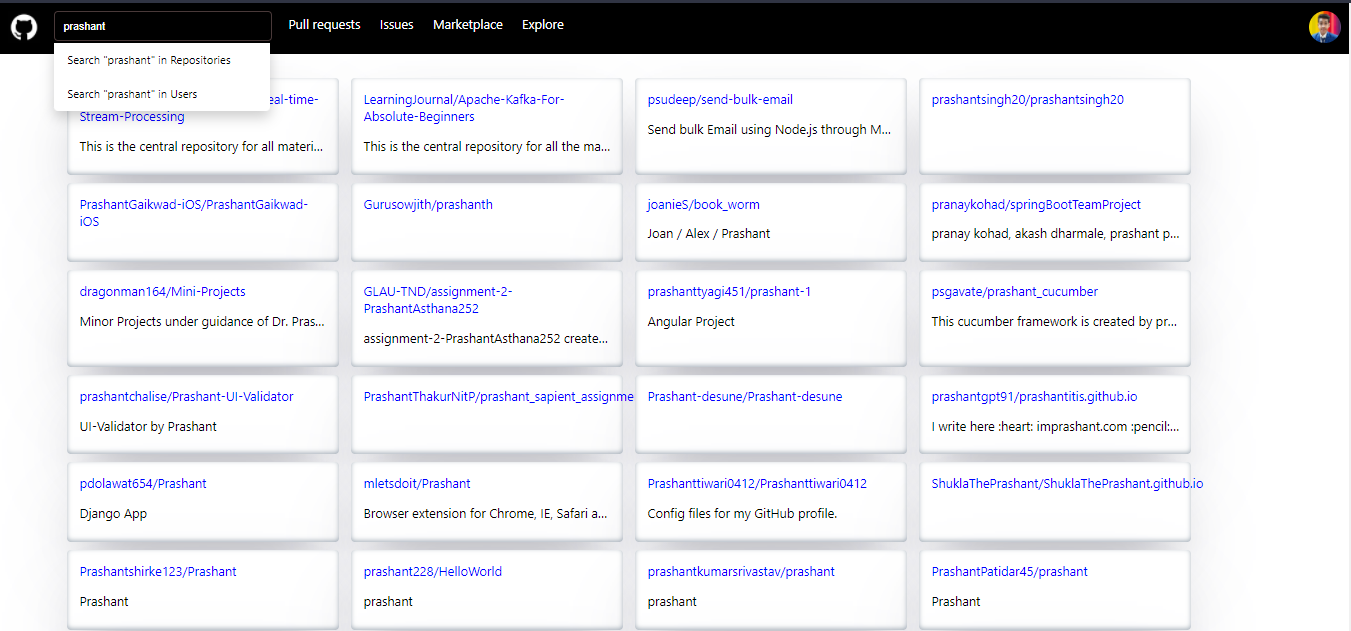Open the joanieS/book_worm repository

[x=704, y=204]
